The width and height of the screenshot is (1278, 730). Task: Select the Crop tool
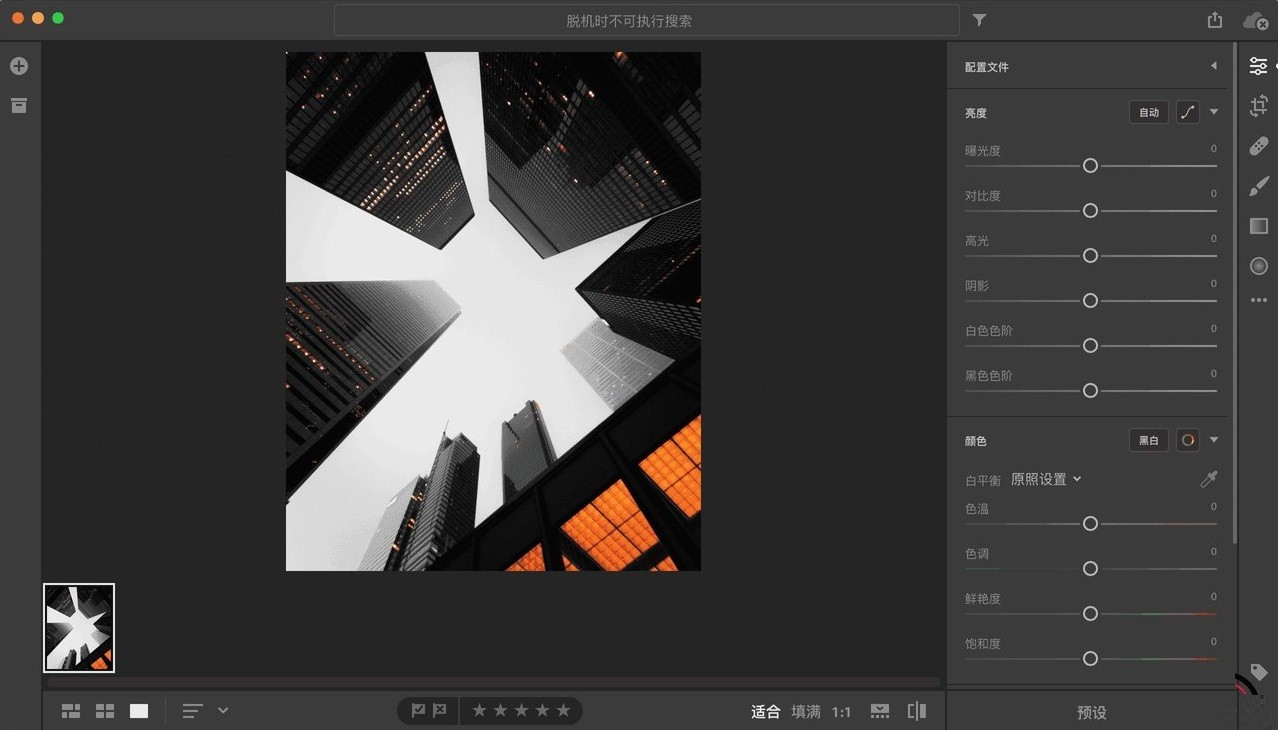[x=1258, y=105]
